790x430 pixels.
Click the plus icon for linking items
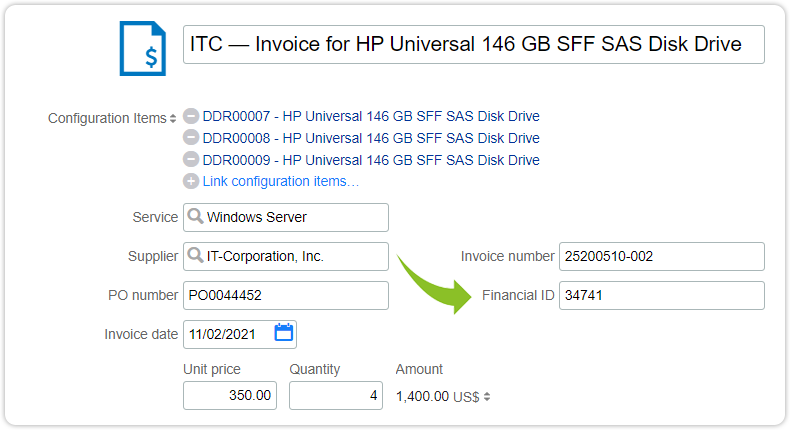click(x=190, y=181)
